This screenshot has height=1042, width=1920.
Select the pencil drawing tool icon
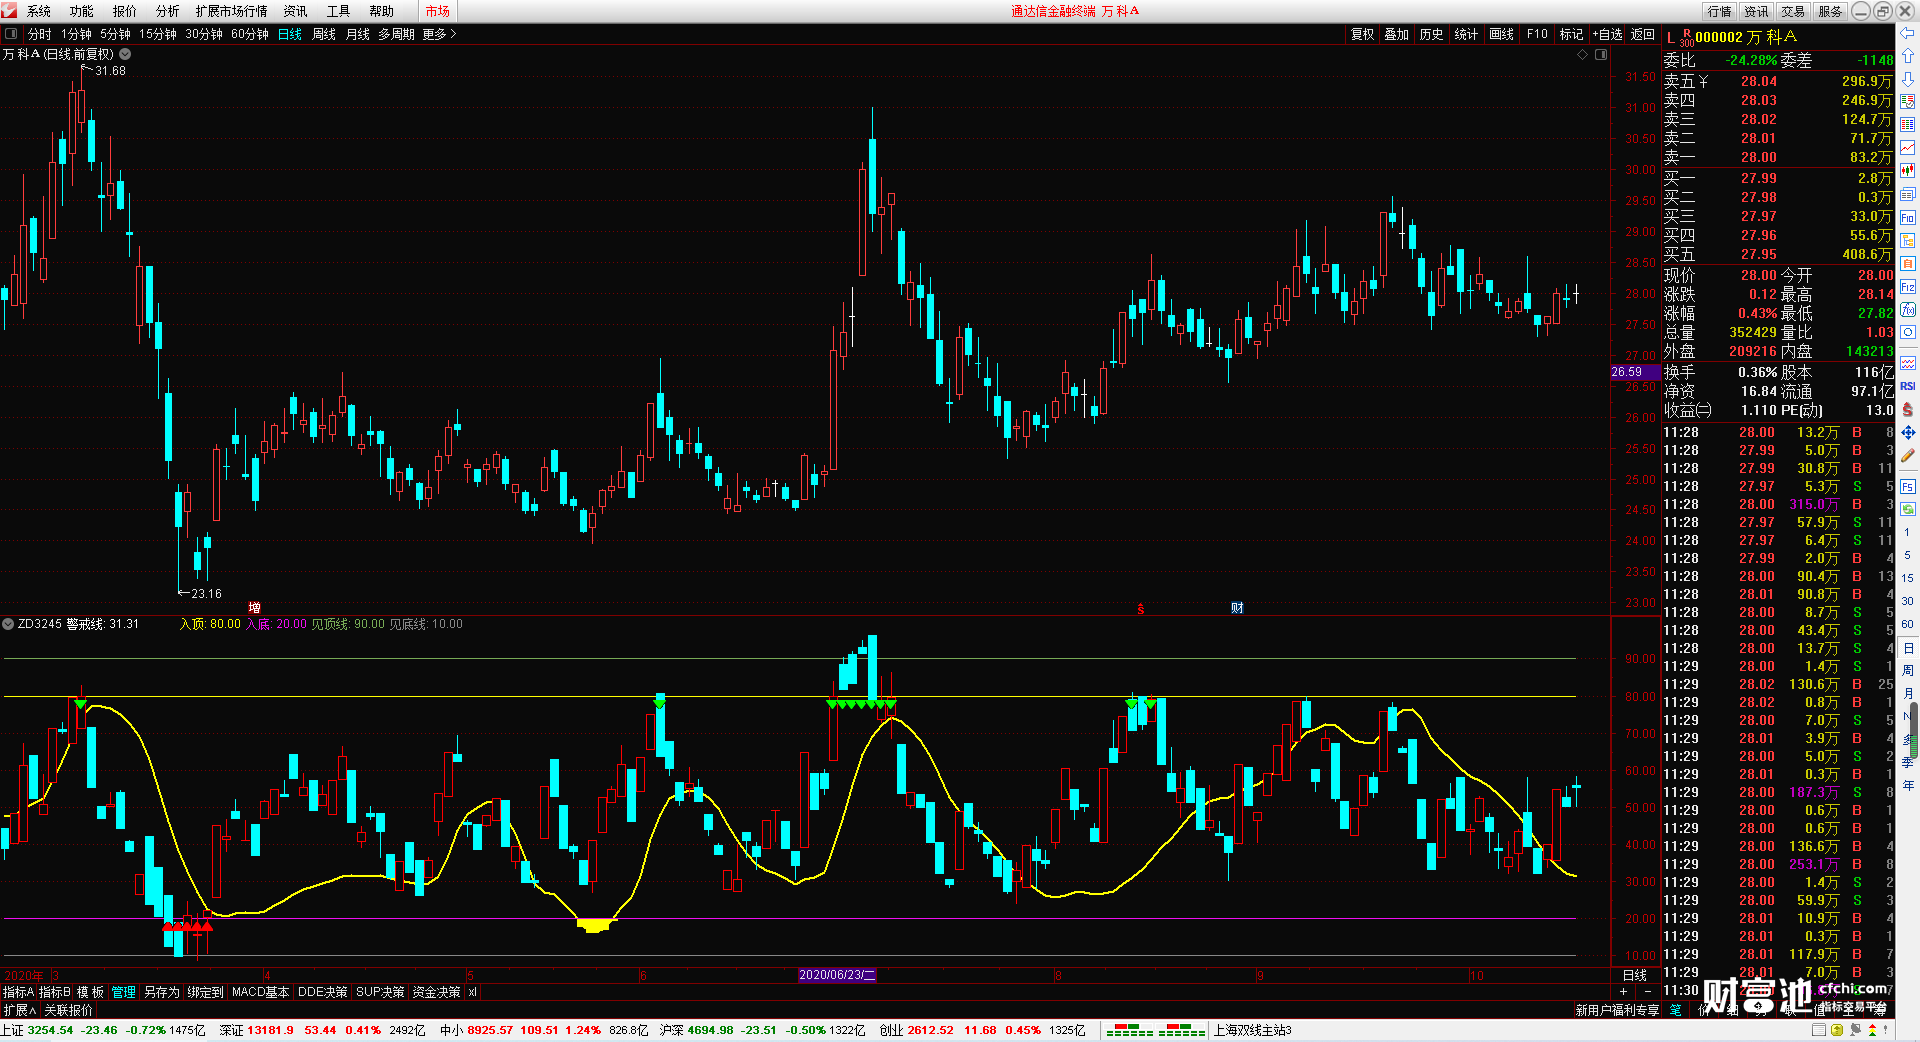tap(1908, 456)
